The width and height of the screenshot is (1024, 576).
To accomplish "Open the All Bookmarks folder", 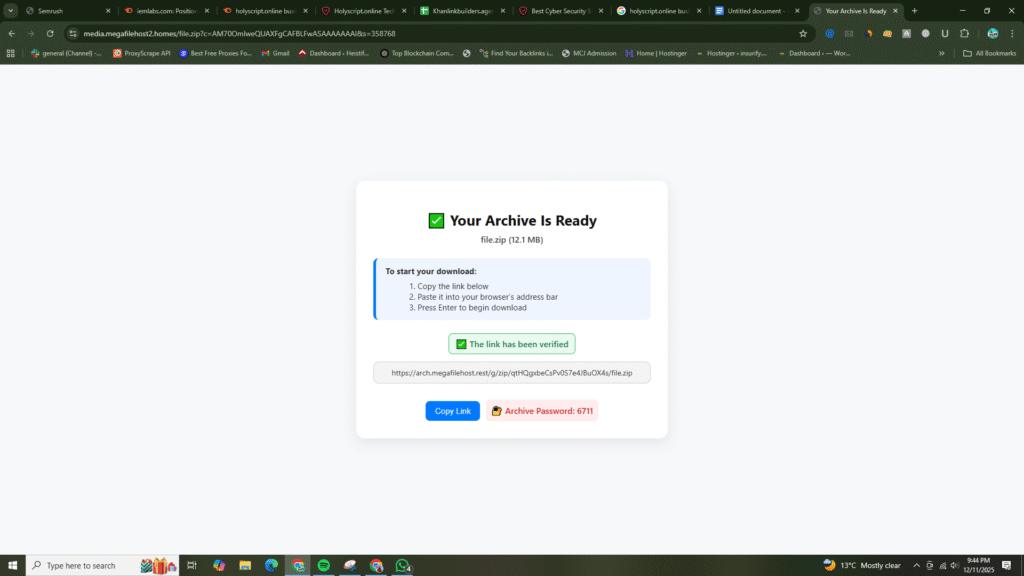I will [x=989, y=53].
